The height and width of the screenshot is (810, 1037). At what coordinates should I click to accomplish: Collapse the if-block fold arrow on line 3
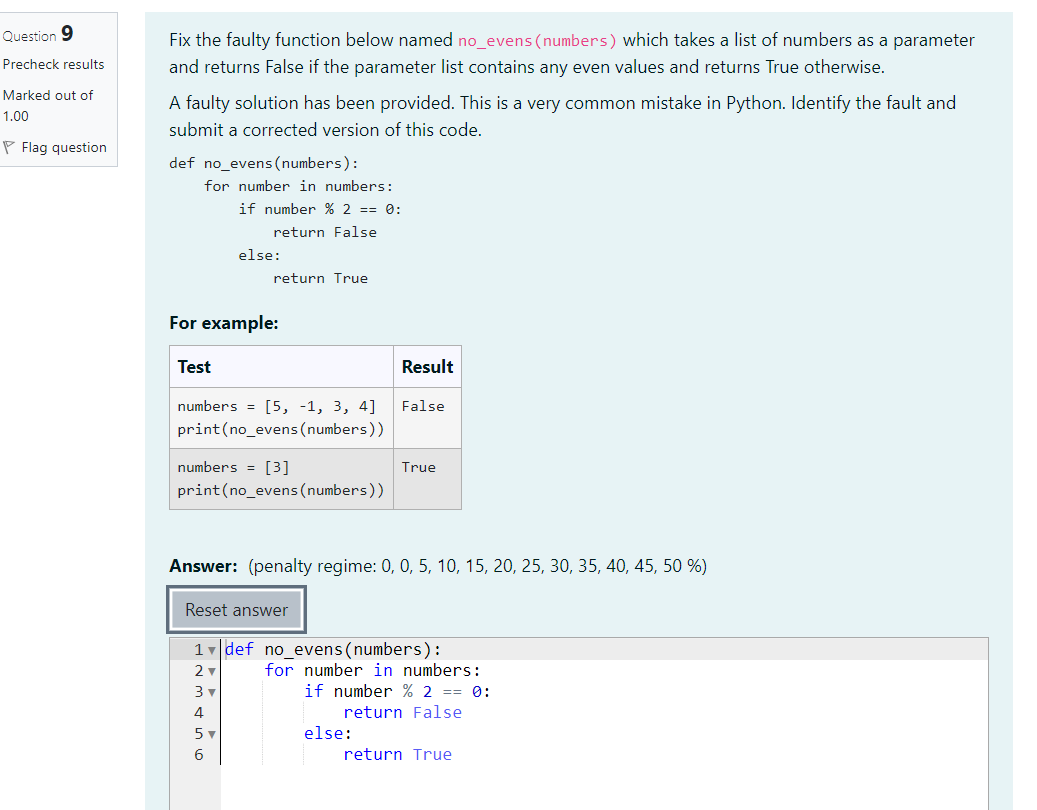click(212, 693)
